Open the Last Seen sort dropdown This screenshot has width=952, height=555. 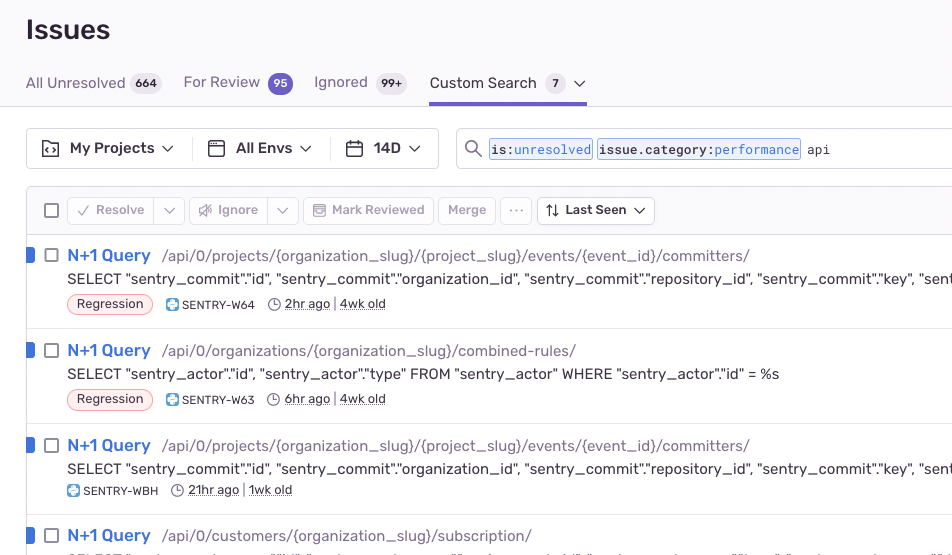596,210
